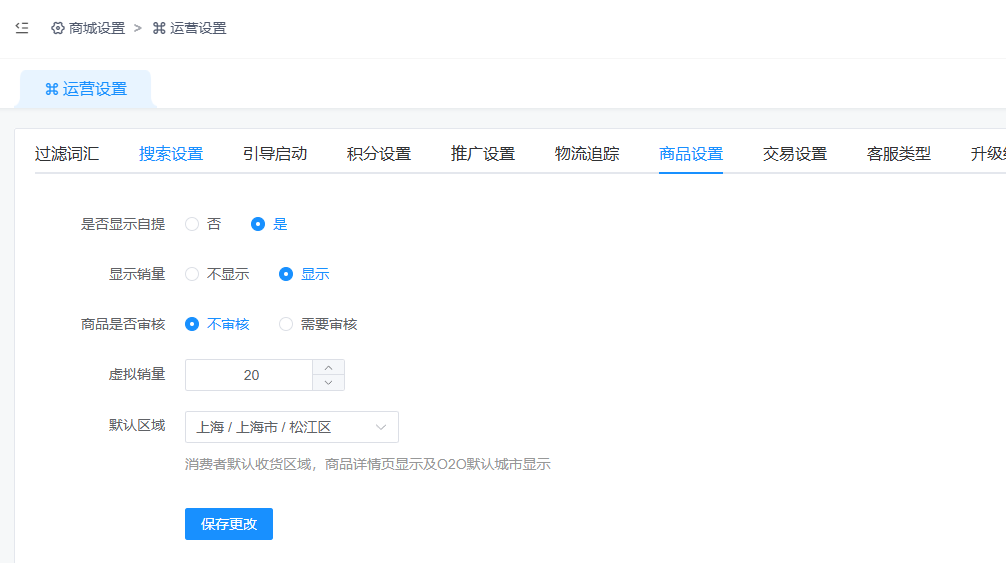Expand the 默认区域 dropdown arrow

[381, 427]
